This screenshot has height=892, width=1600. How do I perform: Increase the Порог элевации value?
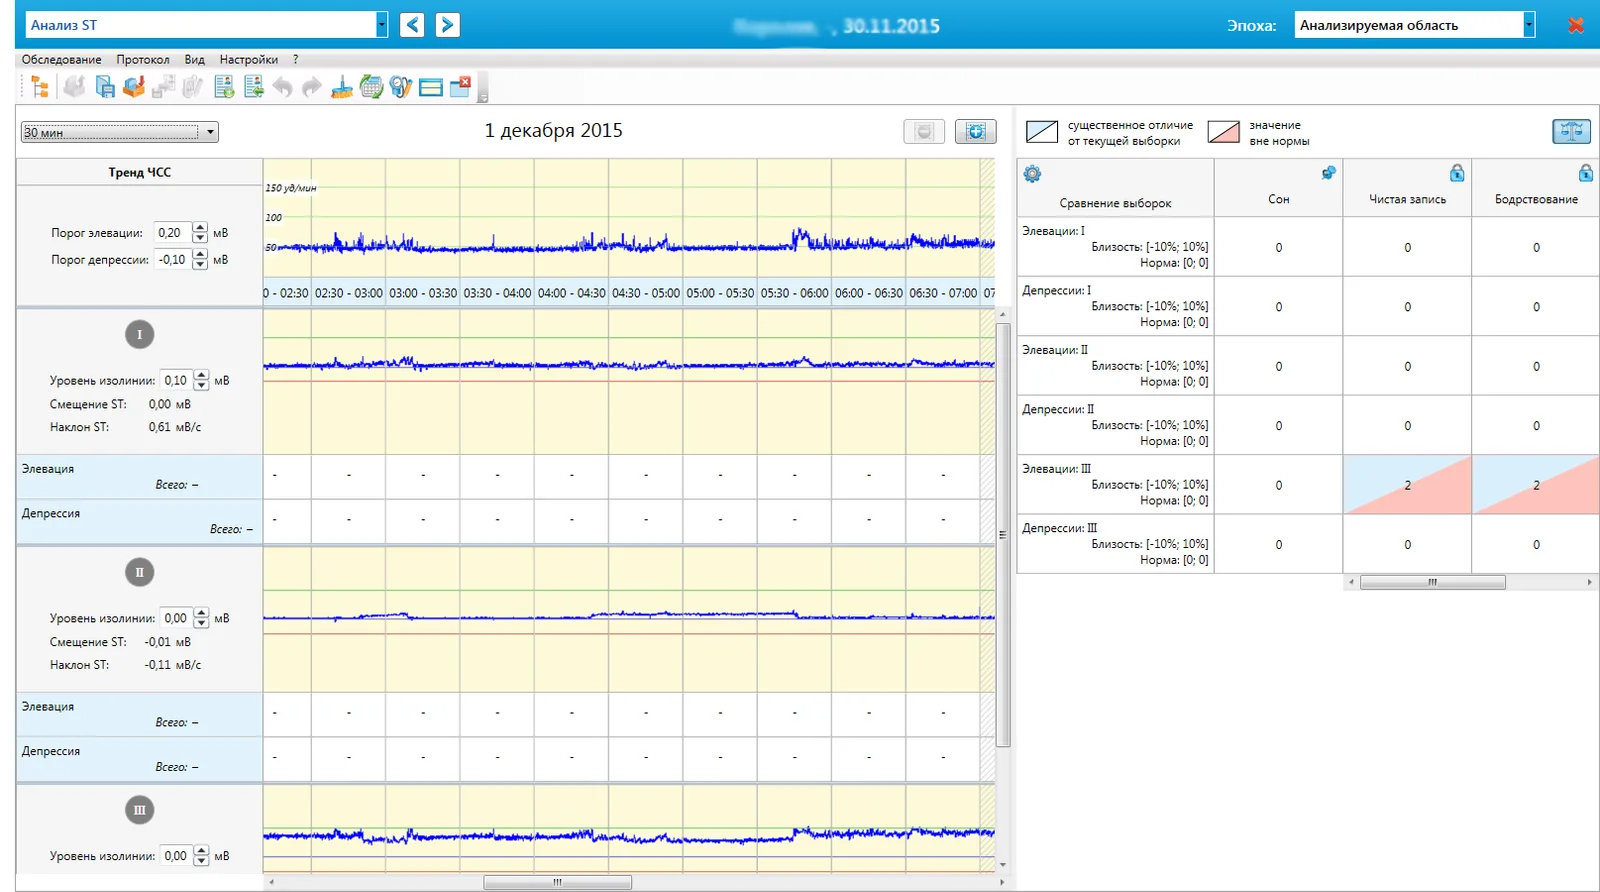[200, 227]
